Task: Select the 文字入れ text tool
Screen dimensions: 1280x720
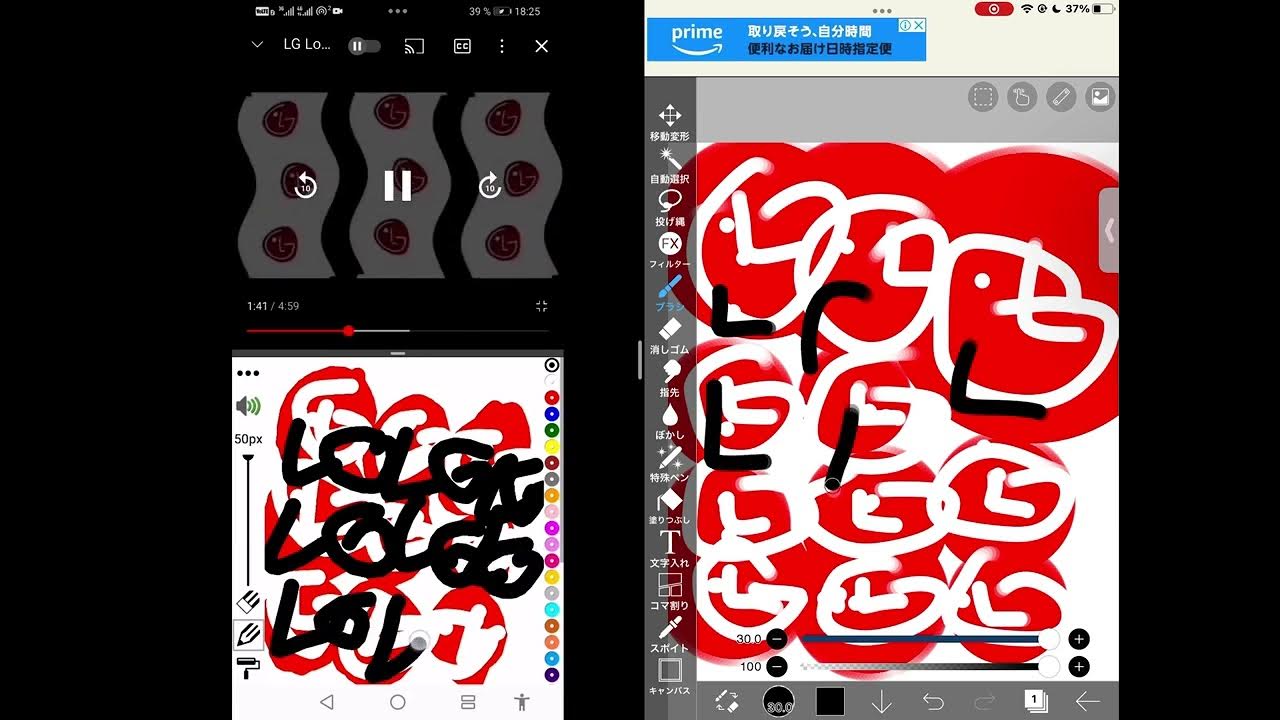Action: click(x=669, y=549)
